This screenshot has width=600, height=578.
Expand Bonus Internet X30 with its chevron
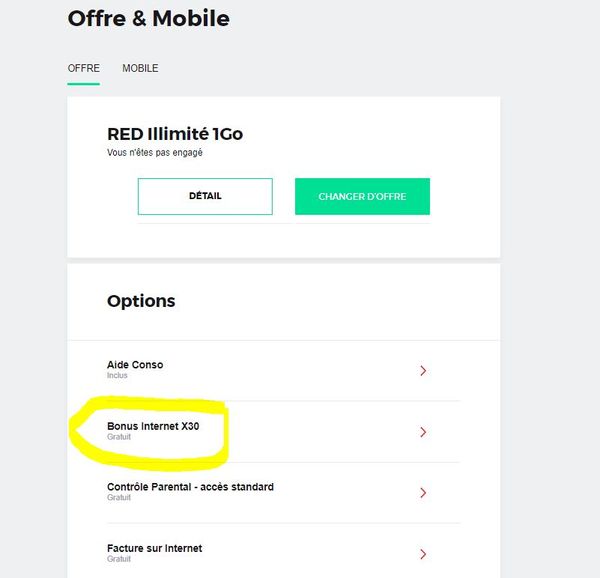click(x=423, y=432)
